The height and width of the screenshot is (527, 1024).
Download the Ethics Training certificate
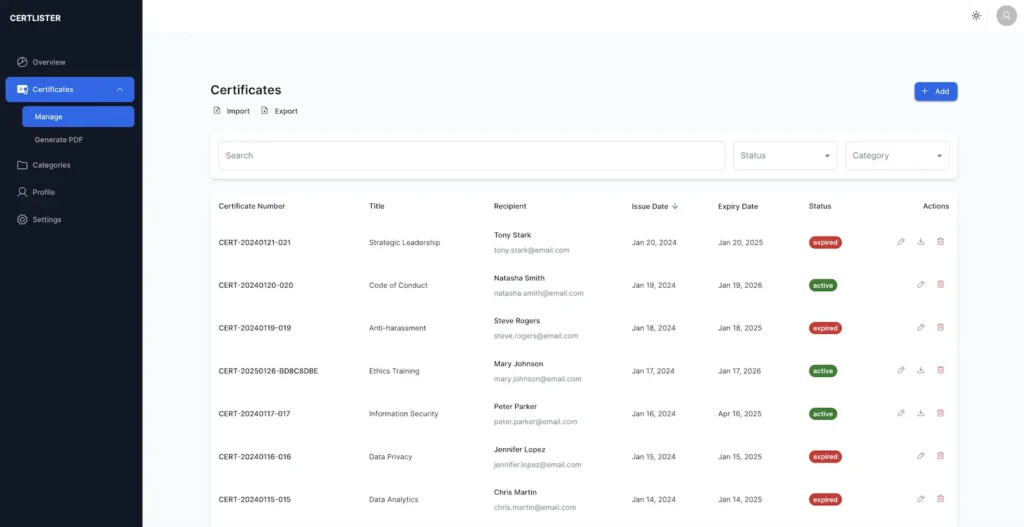coord(921,370)
